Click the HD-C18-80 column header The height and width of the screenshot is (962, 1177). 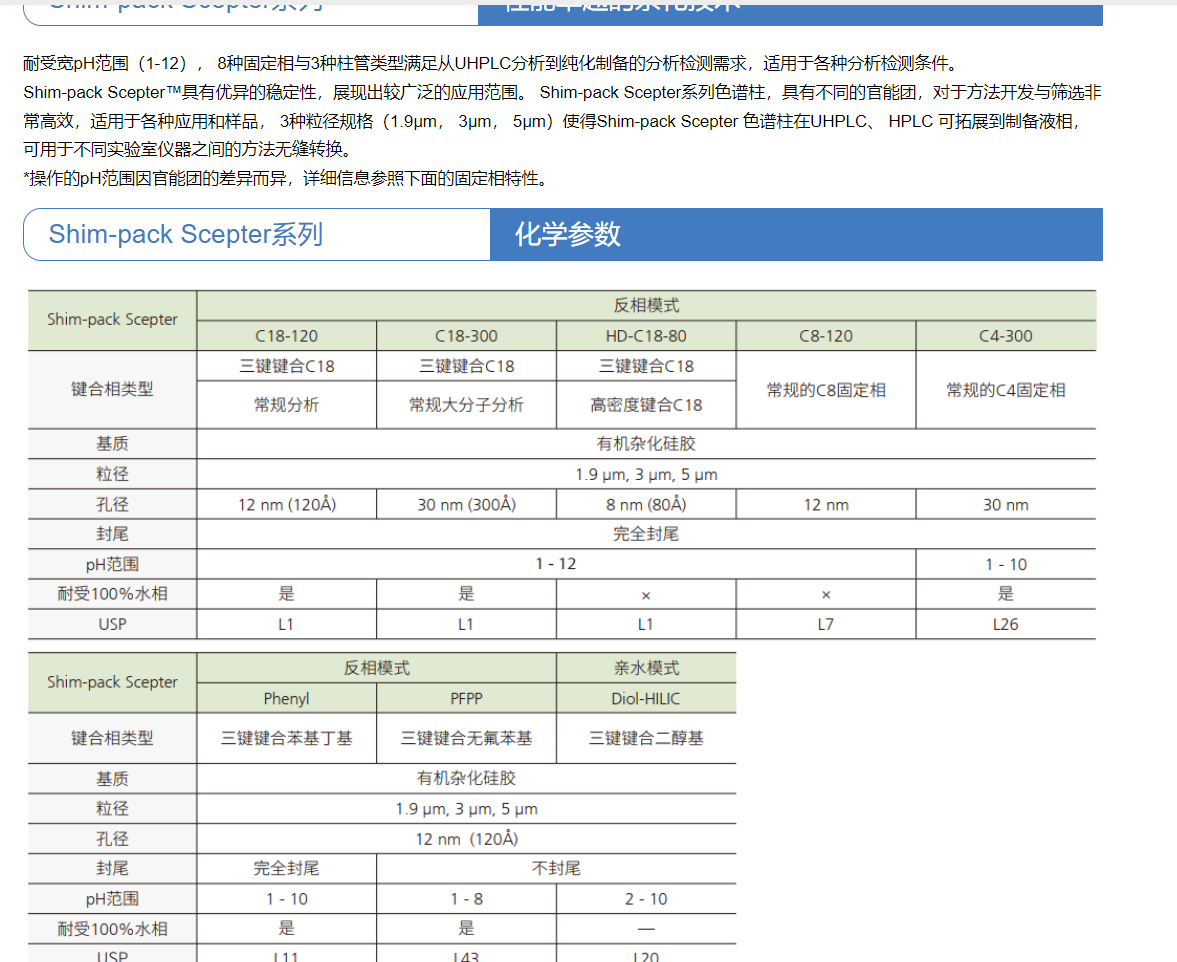pos(646,336)
